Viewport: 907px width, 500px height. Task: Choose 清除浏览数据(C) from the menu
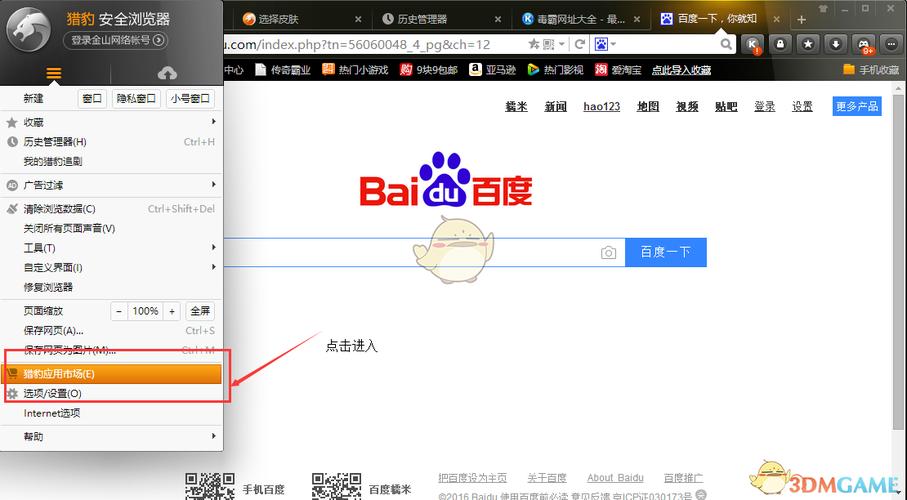(x=111, y=209)
